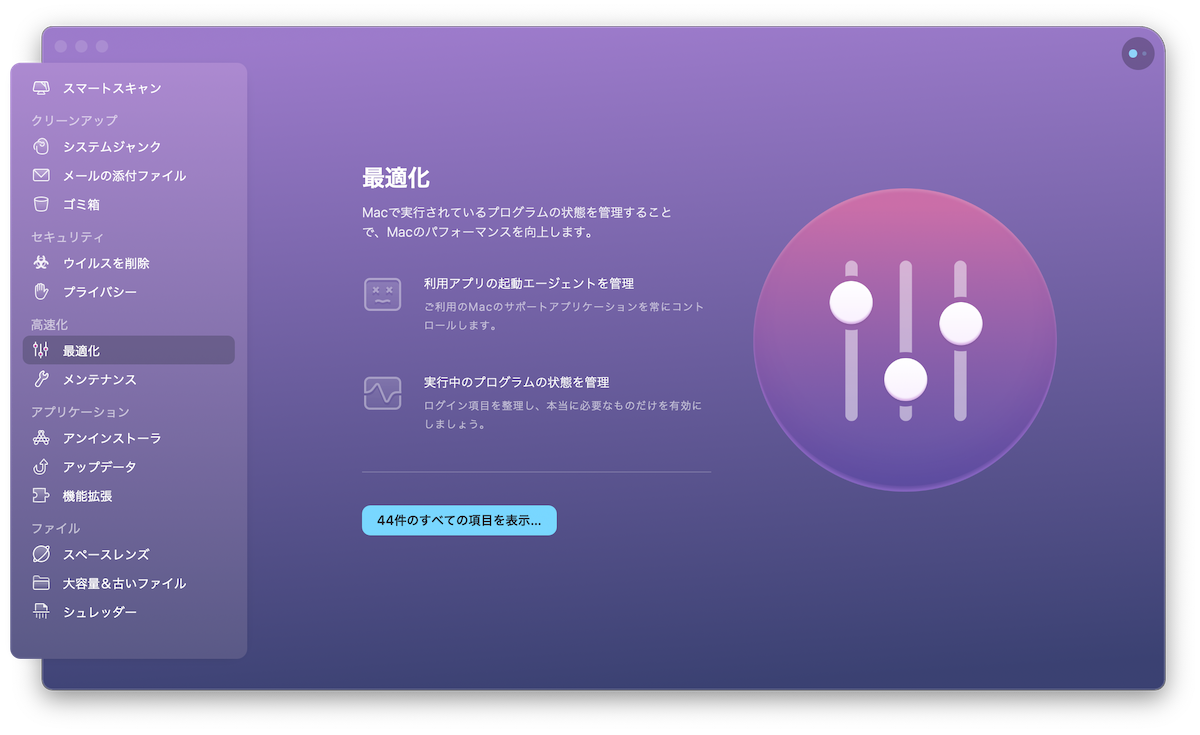Click the Uninstaller icon in sidebar
The height and width of the screenshot is (735, 1200).
pyautogui.click(x=41, y=438)
